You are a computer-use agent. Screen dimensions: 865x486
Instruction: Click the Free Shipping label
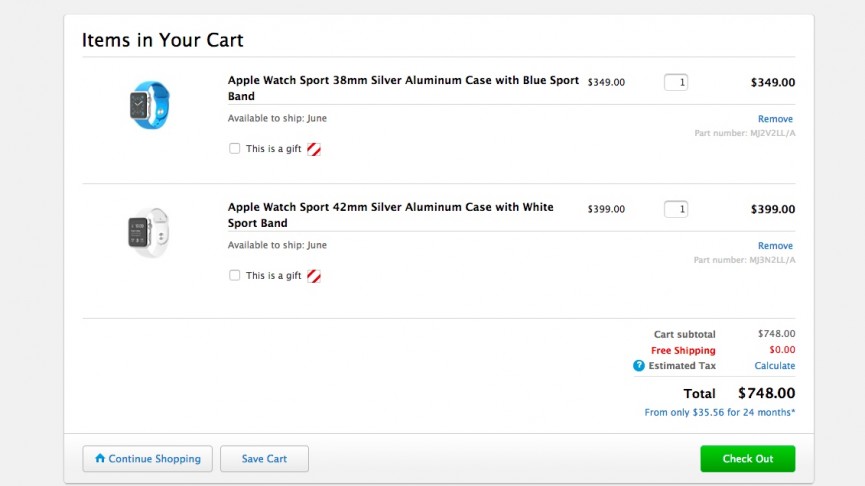(x=683, y=350)
